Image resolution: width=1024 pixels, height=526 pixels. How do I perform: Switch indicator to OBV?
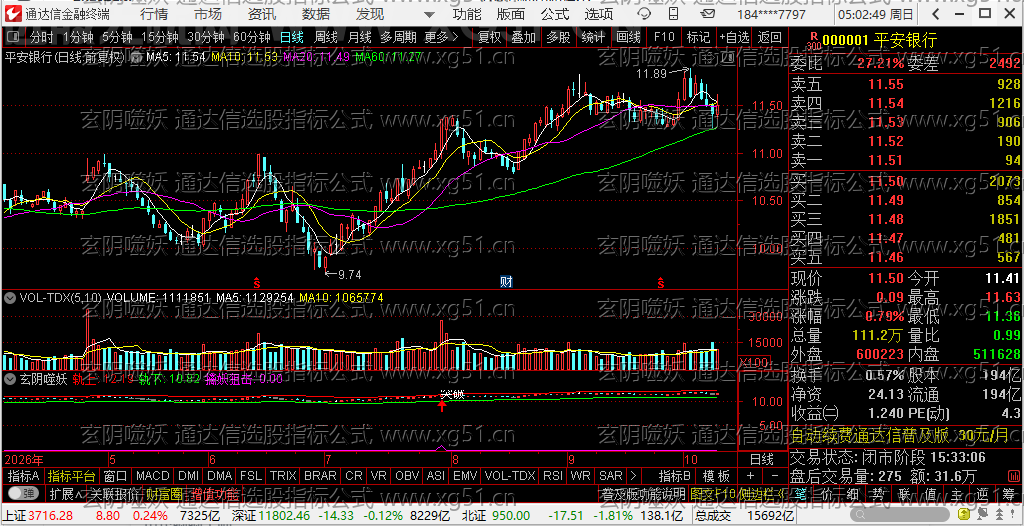(407, 476)
